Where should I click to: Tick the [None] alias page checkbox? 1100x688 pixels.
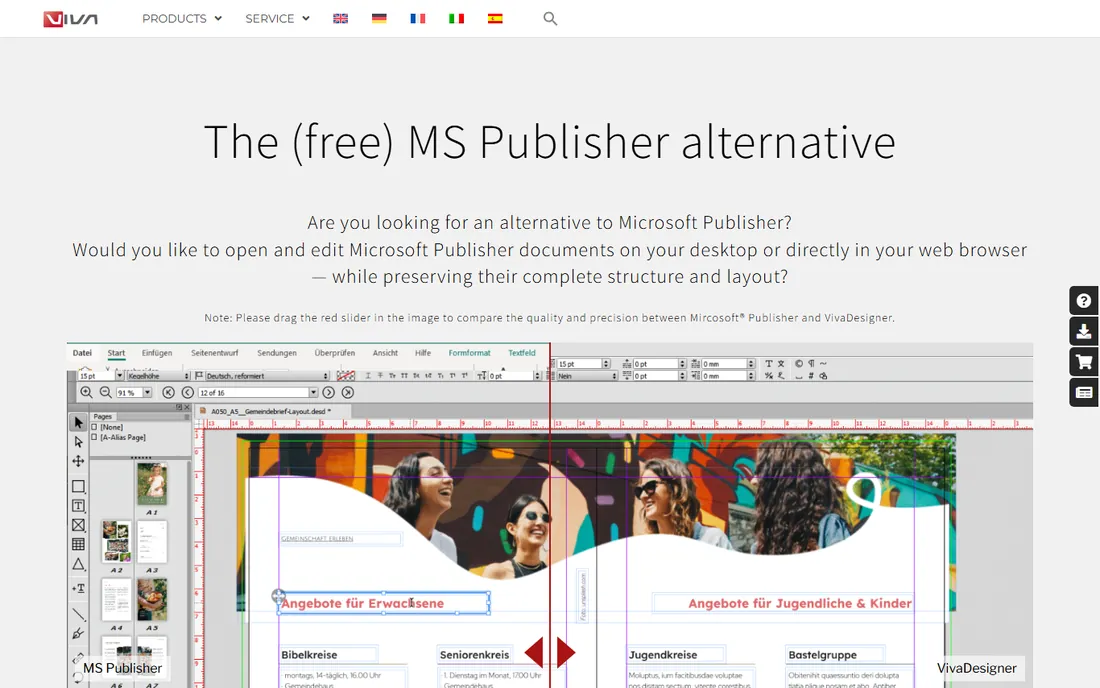[94, 427]
